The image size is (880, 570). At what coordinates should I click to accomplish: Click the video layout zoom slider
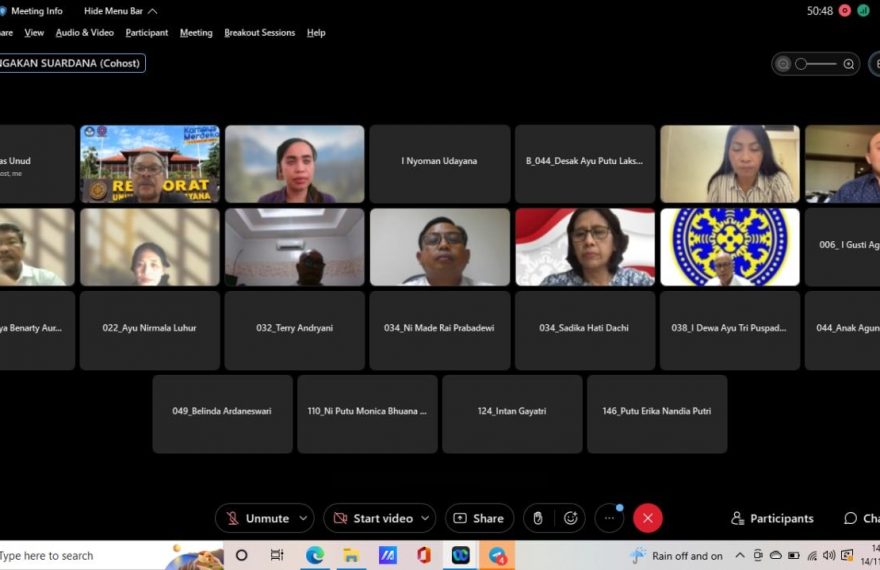coord(816,64)
